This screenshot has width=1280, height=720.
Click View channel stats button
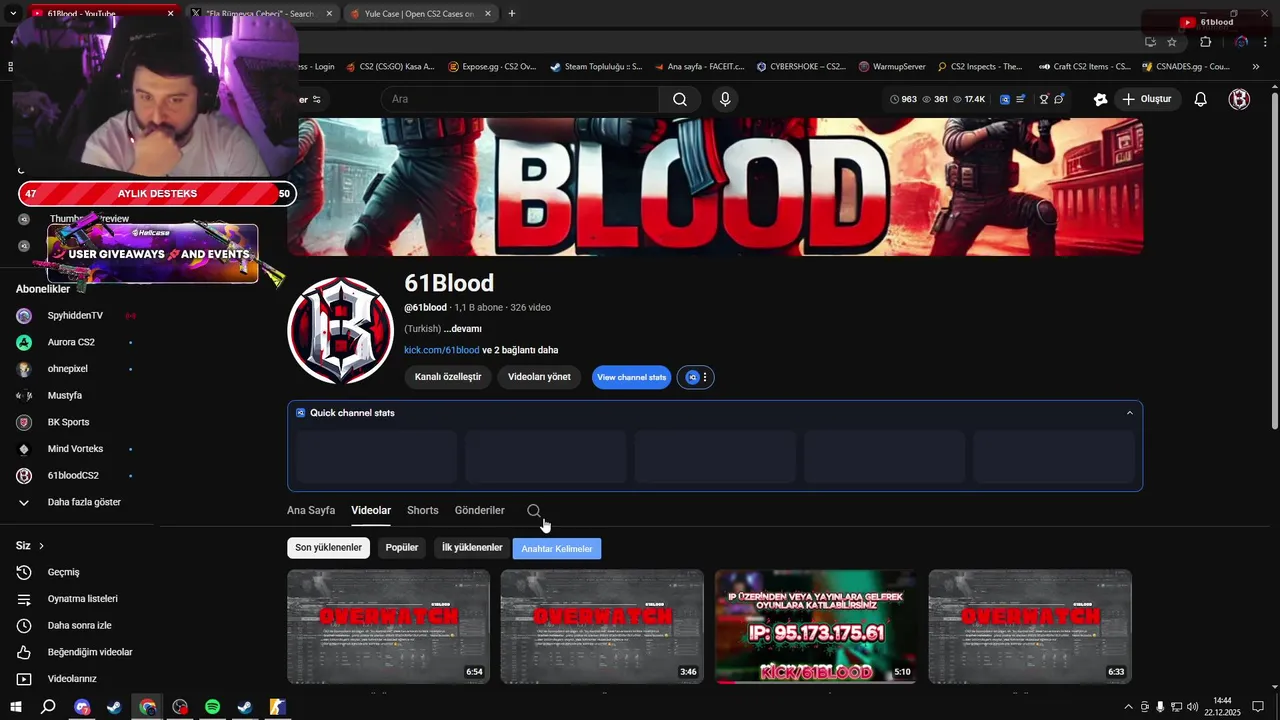[x=631, y=377]
